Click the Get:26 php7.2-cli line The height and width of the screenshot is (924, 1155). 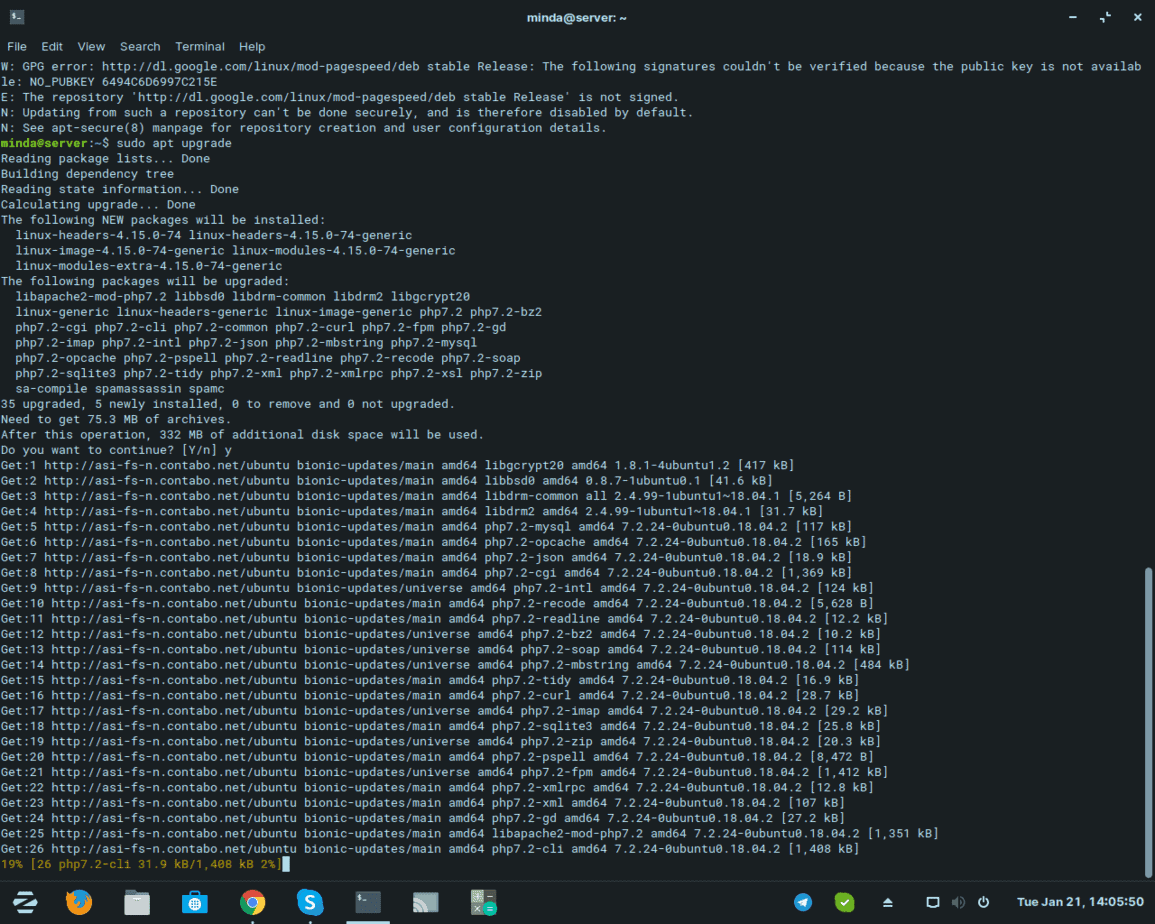[429, 848]
